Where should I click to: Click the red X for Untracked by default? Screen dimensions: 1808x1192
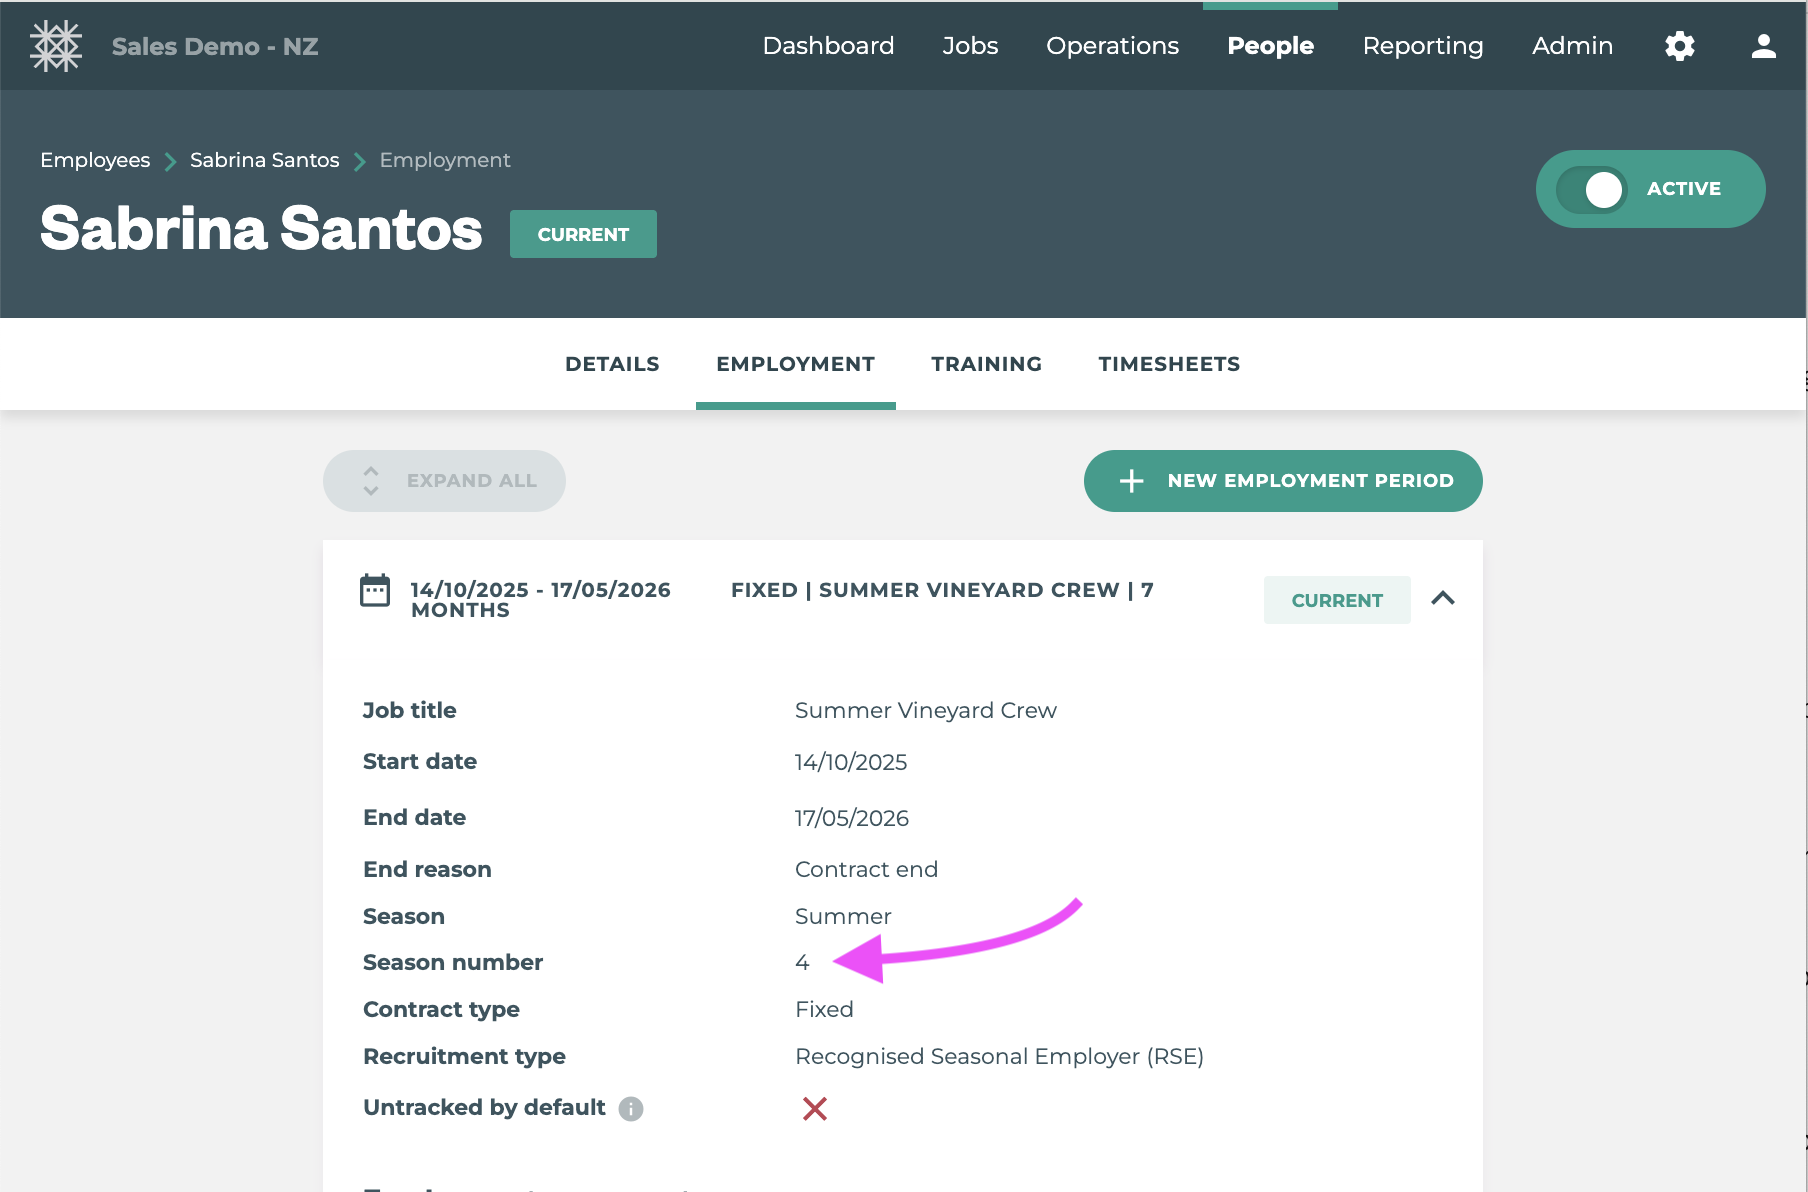coord(814,1108)
